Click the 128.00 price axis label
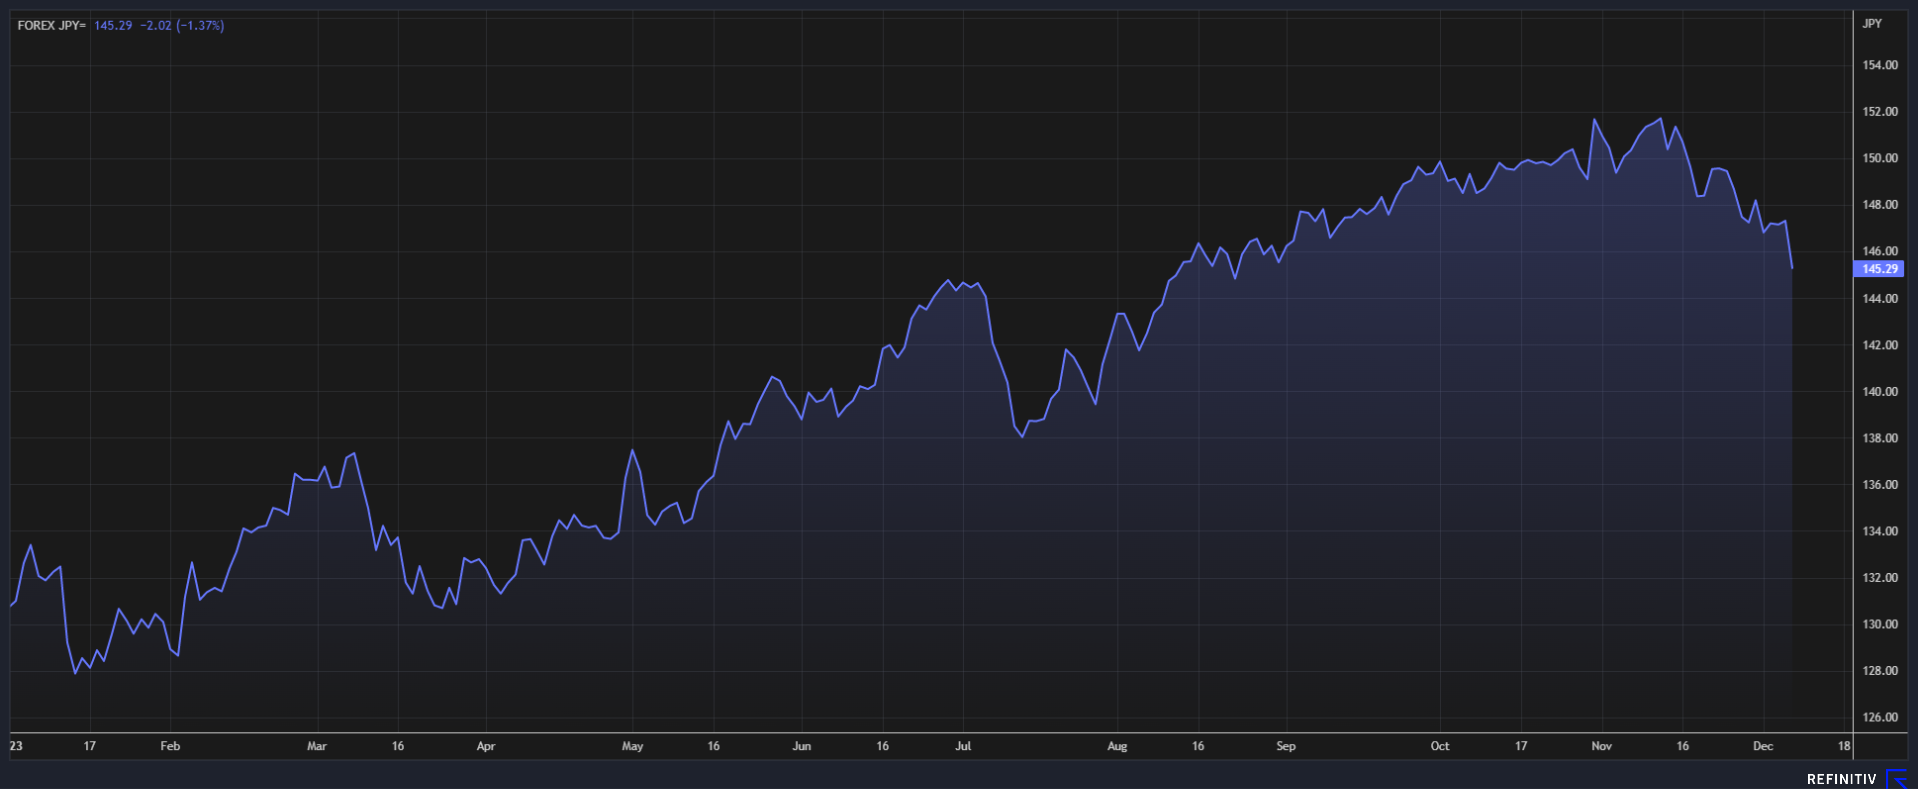The width and height of the screenshot is (1918, 789). click(1880, 670)
